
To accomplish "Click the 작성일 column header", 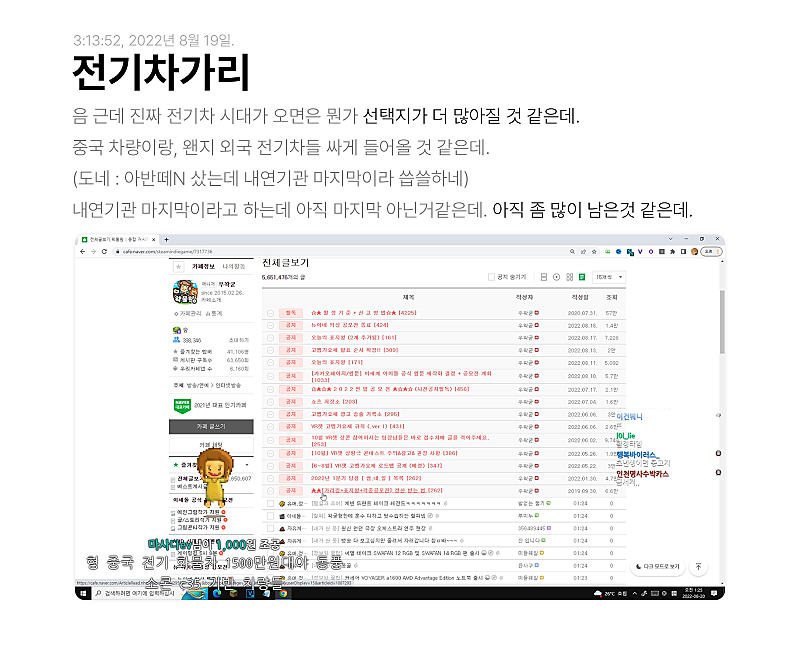I will tap(580, 297).
